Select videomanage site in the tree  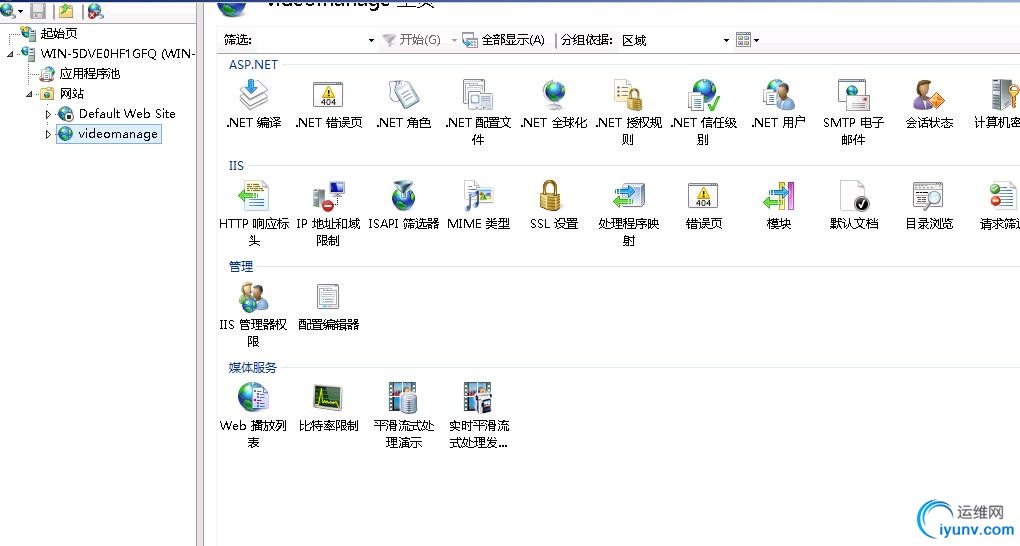tap(109, 134)
